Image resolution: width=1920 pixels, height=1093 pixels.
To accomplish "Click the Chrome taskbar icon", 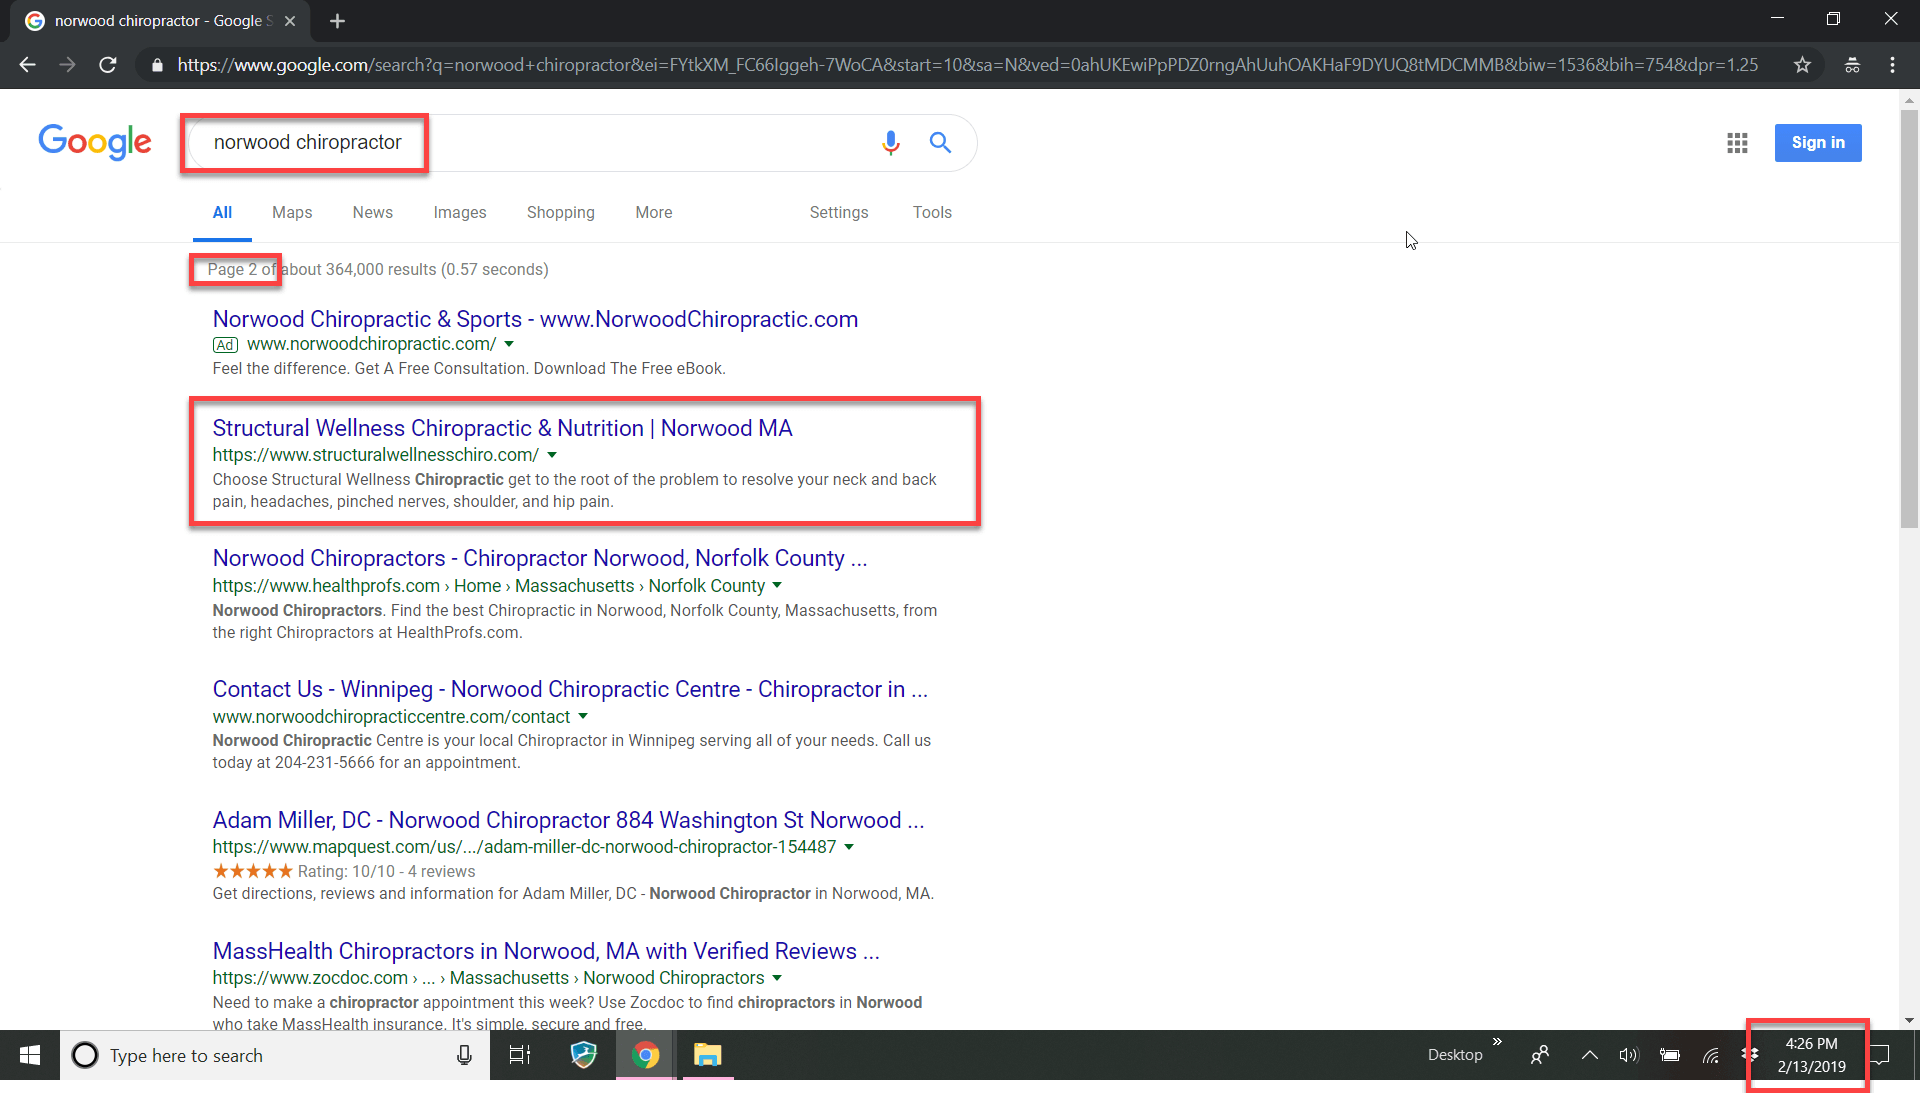I will pyautogui.click(x=646, y=1055).
